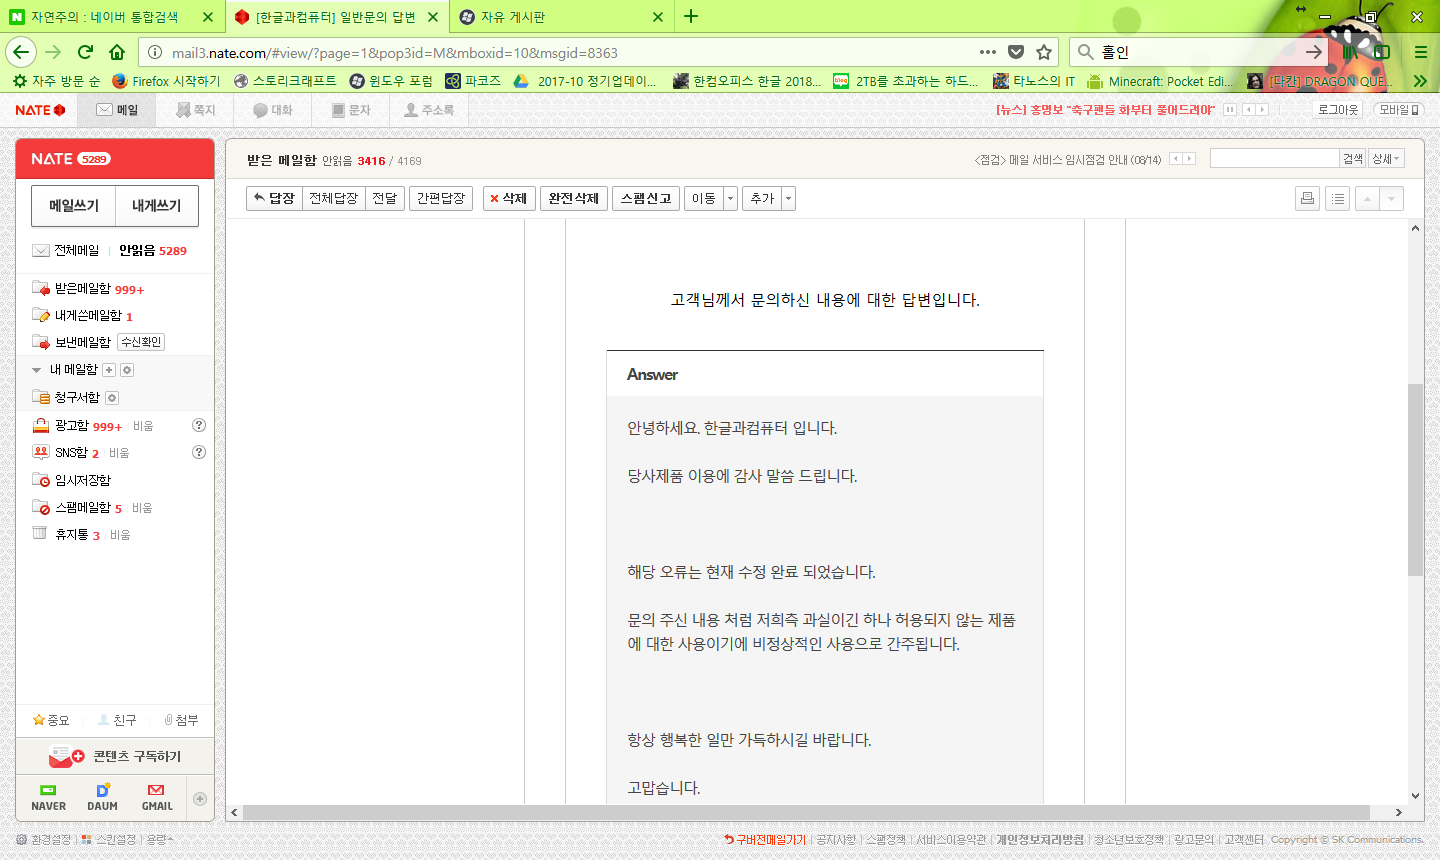
Task: Open Firefox hamburger menu
Action: click(1420, 52)
